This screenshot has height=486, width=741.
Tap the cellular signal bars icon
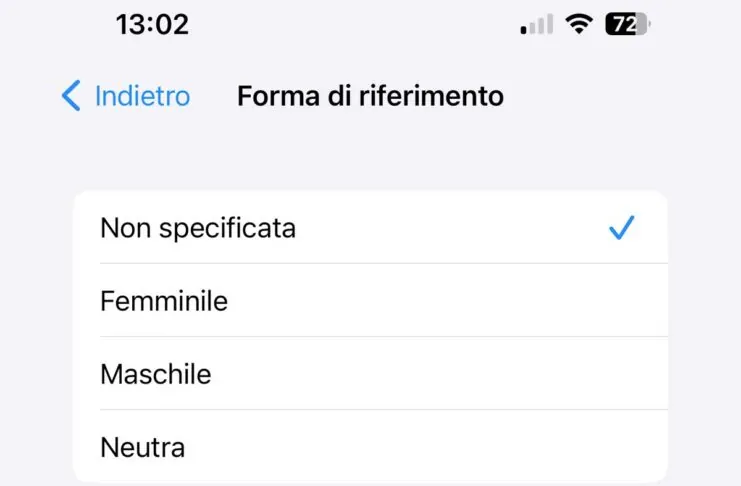[537, 25]
